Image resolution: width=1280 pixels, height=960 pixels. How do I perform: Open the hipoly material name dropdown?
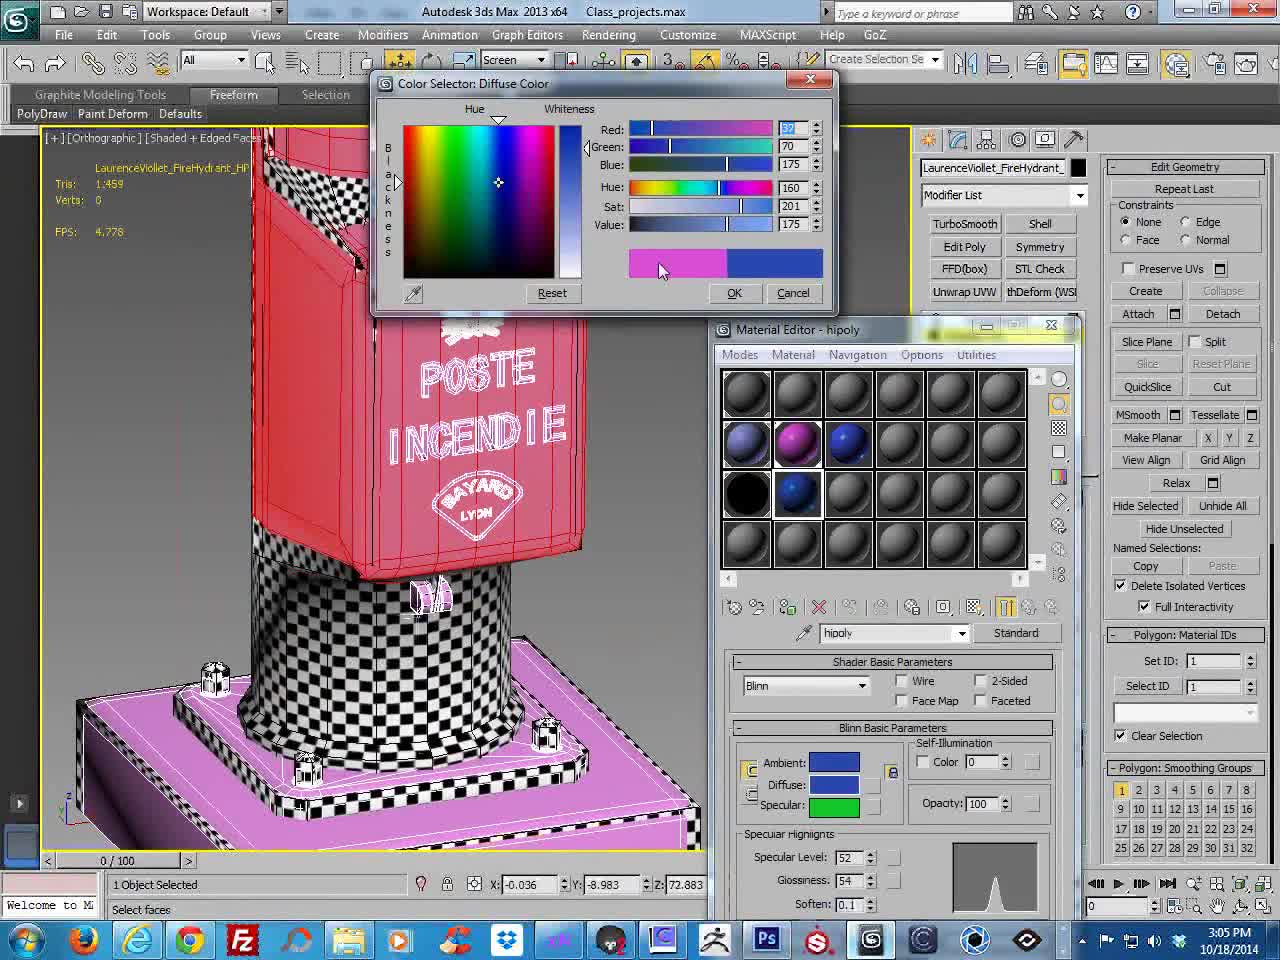(x=895, y=633)
